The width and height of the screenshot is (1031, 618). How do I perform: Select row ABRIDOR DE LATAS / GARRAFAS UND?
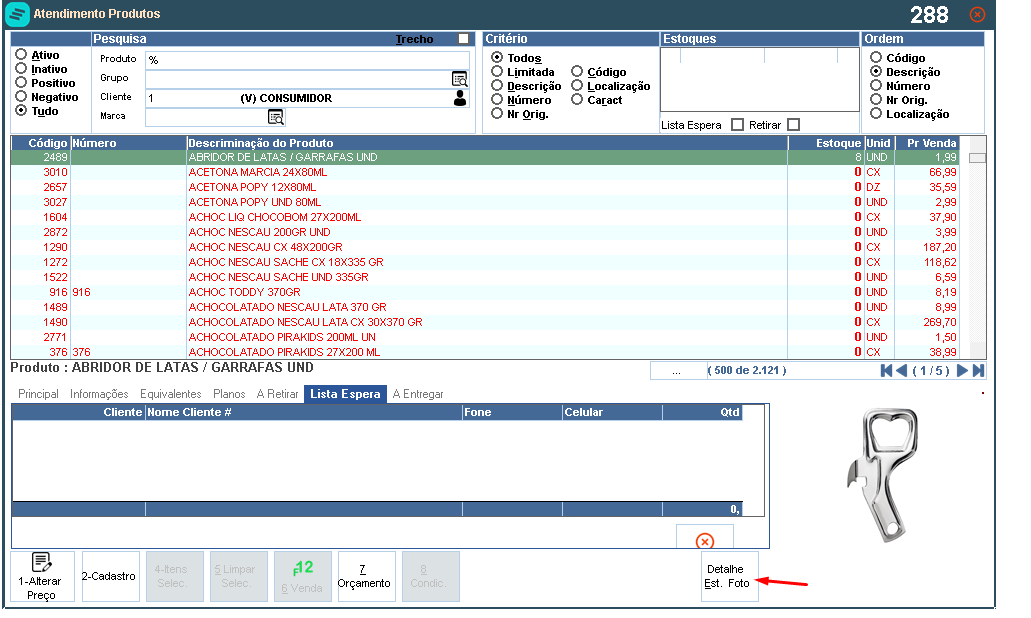484,157
